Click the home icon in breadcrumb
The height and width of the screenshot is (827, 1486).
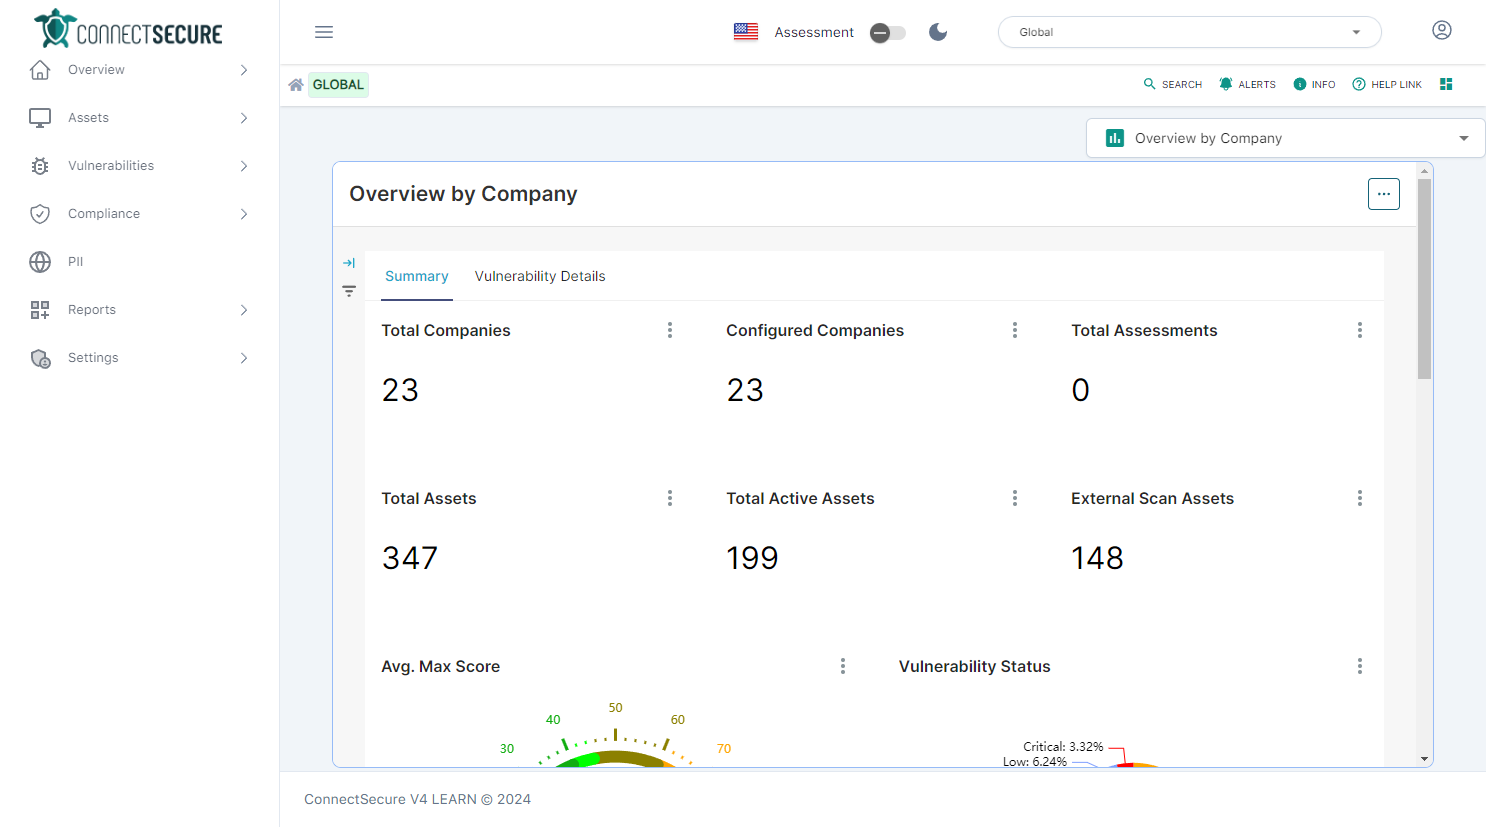tap(296, 85)
